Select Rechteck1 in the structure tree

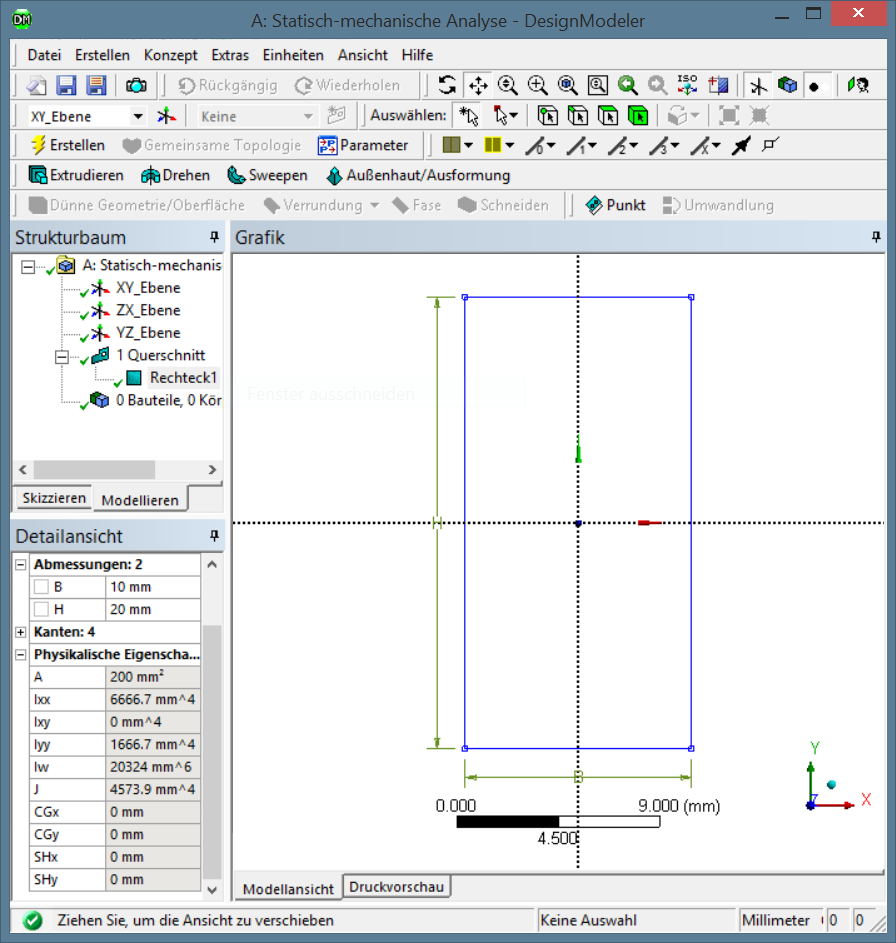(x=183, y=378)
